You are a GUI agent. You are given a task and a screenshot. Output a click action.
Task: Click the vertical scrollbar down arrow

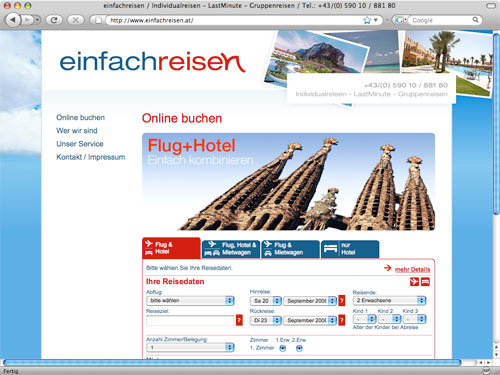tap(496, 355)
